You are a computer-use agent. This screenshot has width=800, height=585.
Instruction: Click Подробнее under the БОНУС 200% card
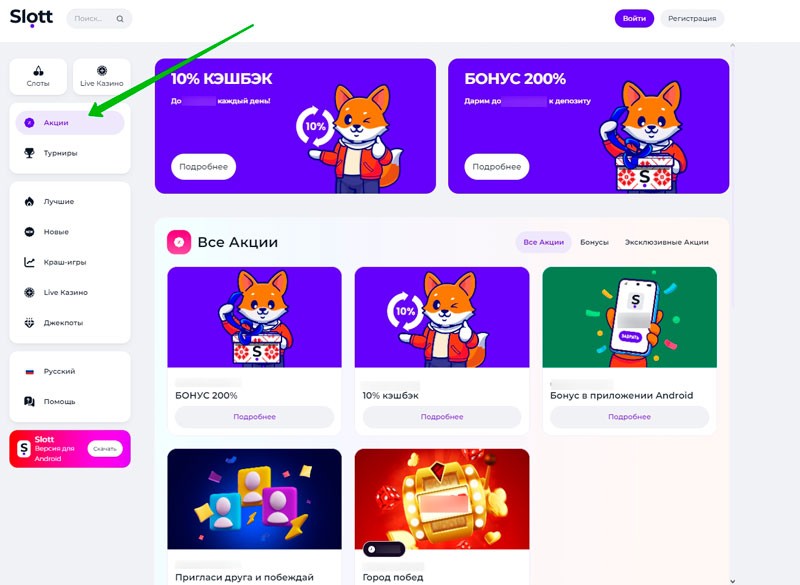click(254, 417)
